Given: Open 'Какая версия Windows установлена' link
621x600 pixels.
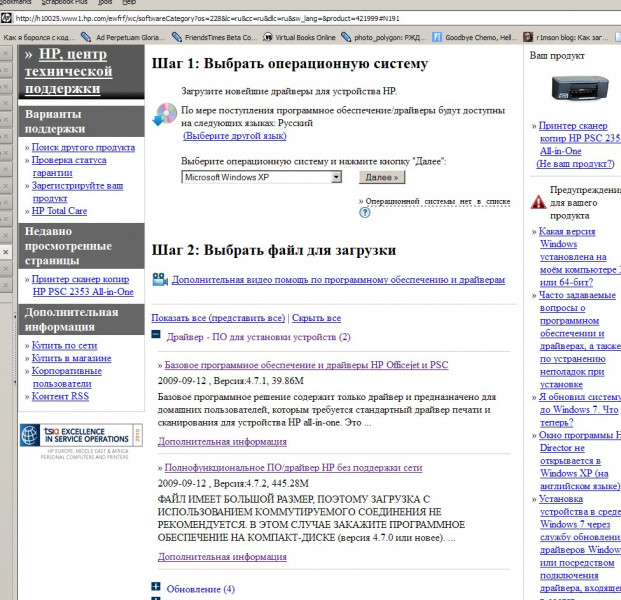Looking at the screenshot, I should 580,257.
